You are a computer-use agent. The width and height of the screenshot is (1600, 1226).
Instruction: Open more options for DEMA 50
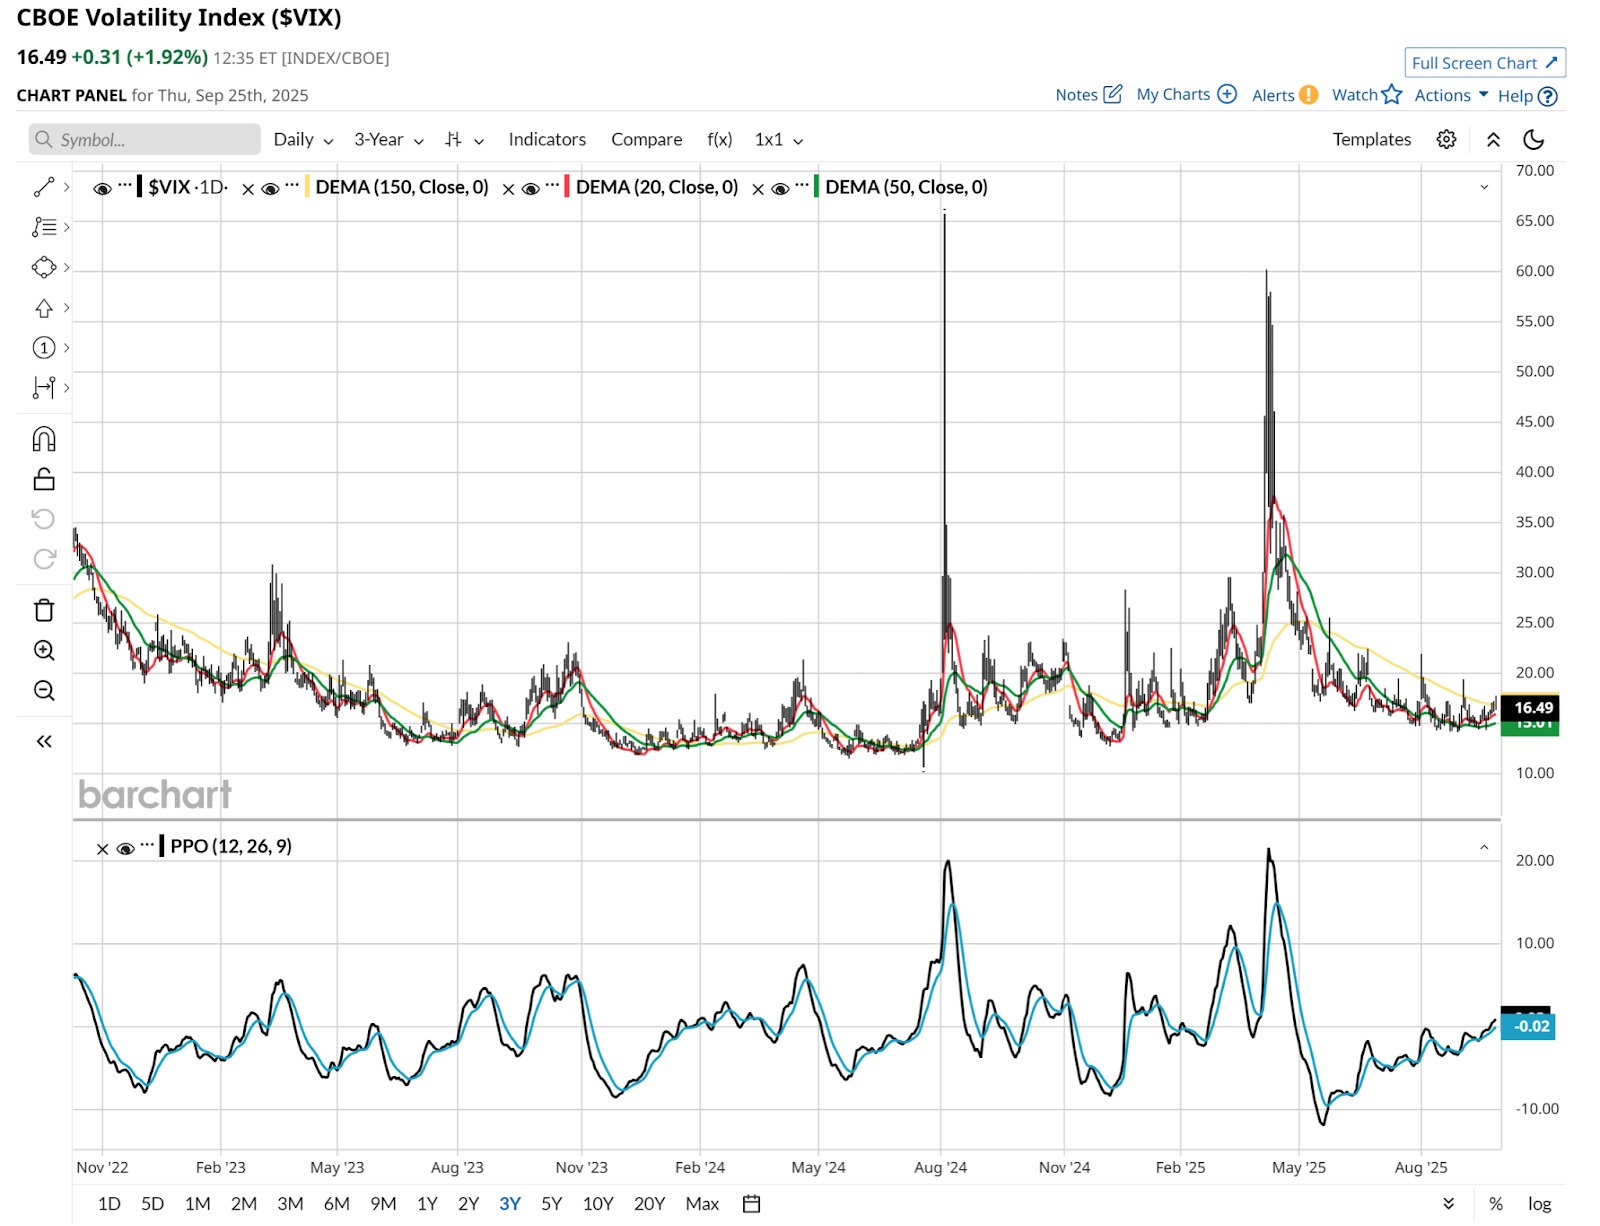coord(802,185)
